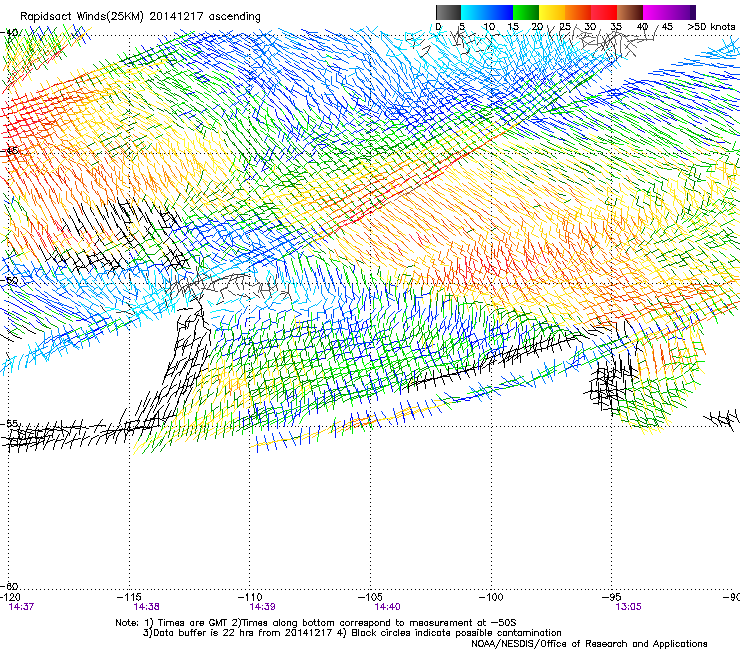Click the 13:05 pass time label
The image size is (740, 650).
[x=628, y=607]
